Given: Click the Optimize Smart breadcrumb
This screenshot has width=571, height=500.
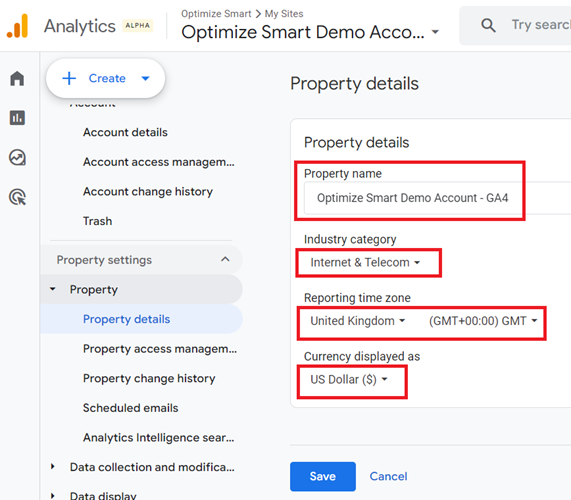Looking at the screenshot, I should pos(216,14).
